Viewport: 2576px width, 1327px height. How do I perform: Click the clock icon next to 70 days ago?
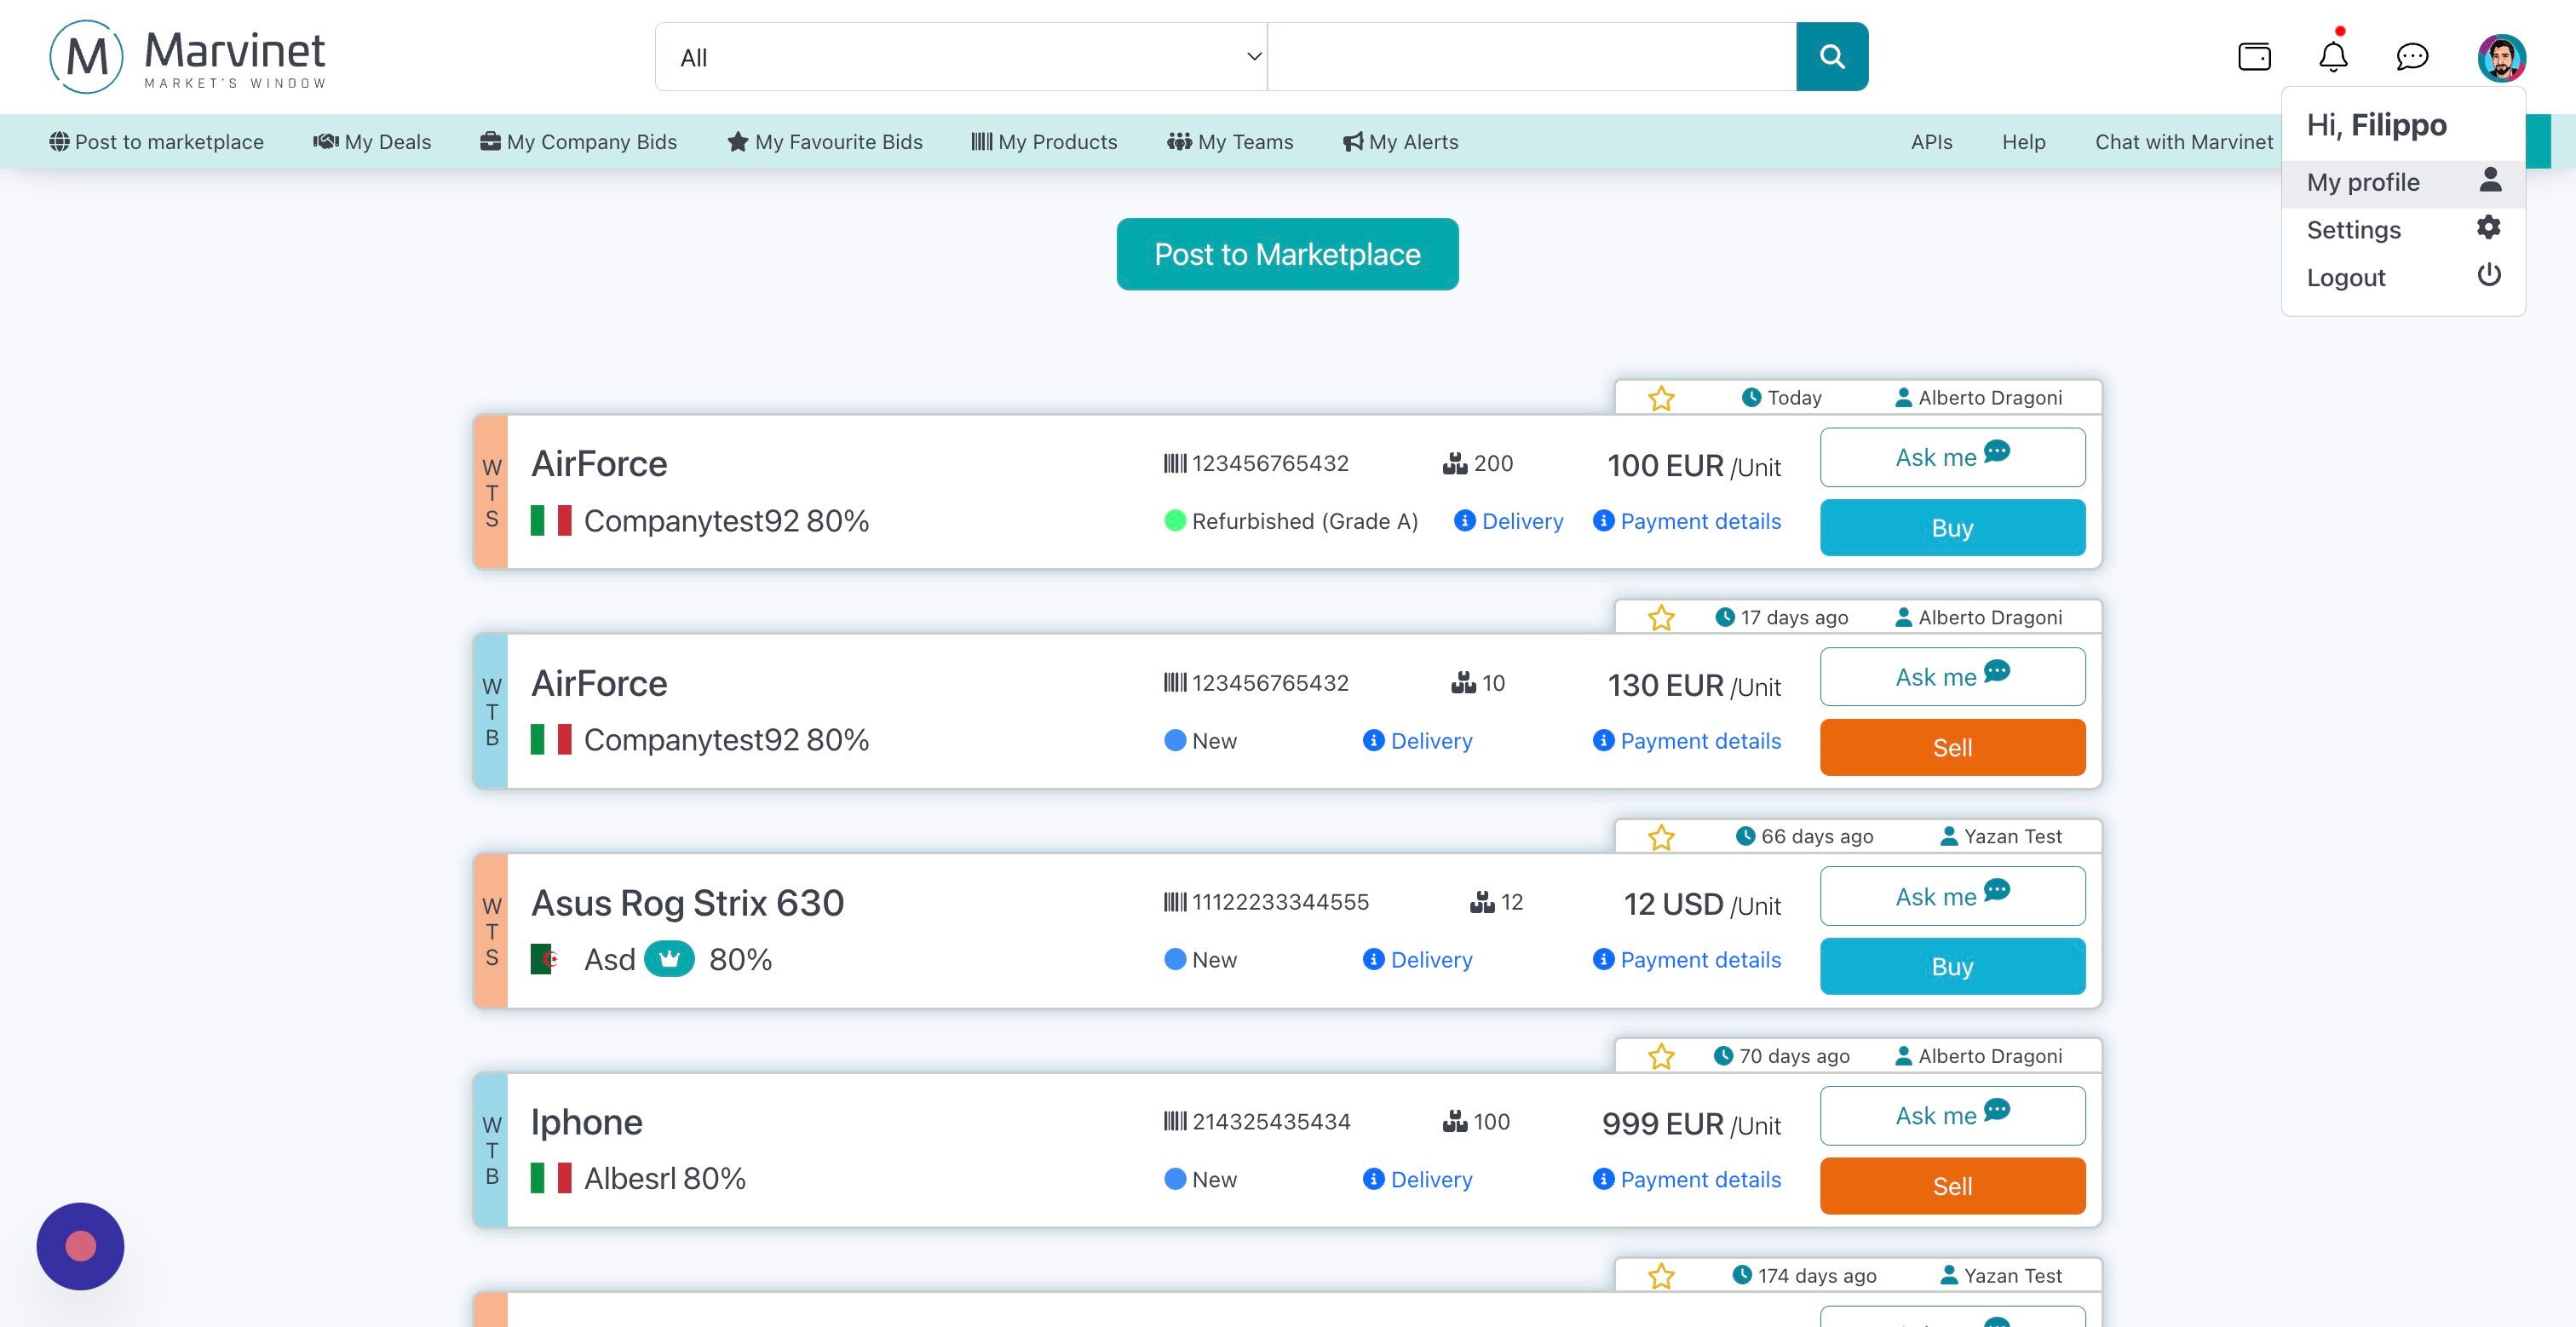tap(1723, 1056)
